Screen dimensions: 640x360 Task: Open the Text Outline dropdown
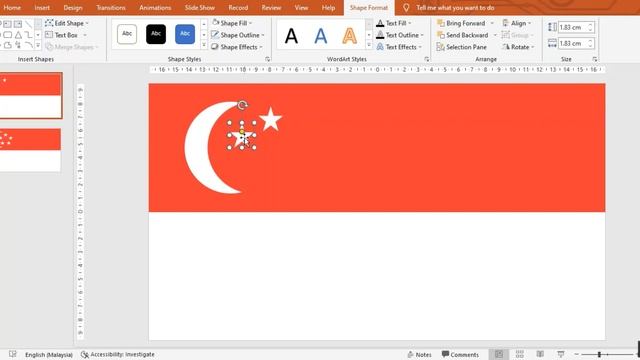click(400, 35)
